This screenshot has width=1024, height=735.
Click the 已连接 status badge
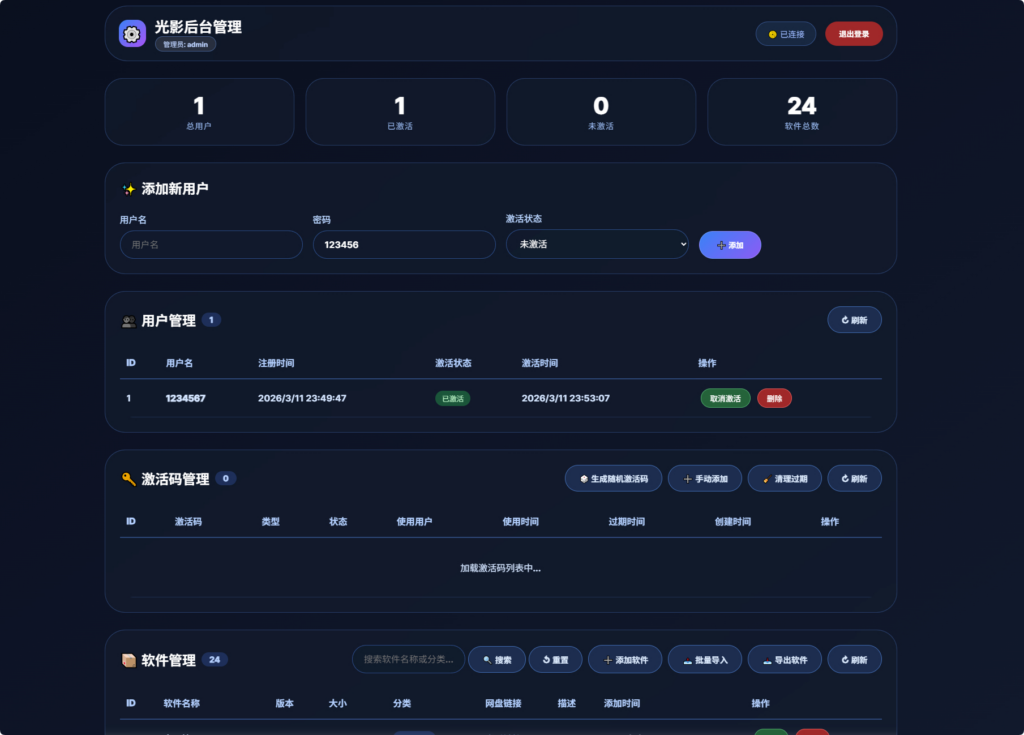[785, 33]
